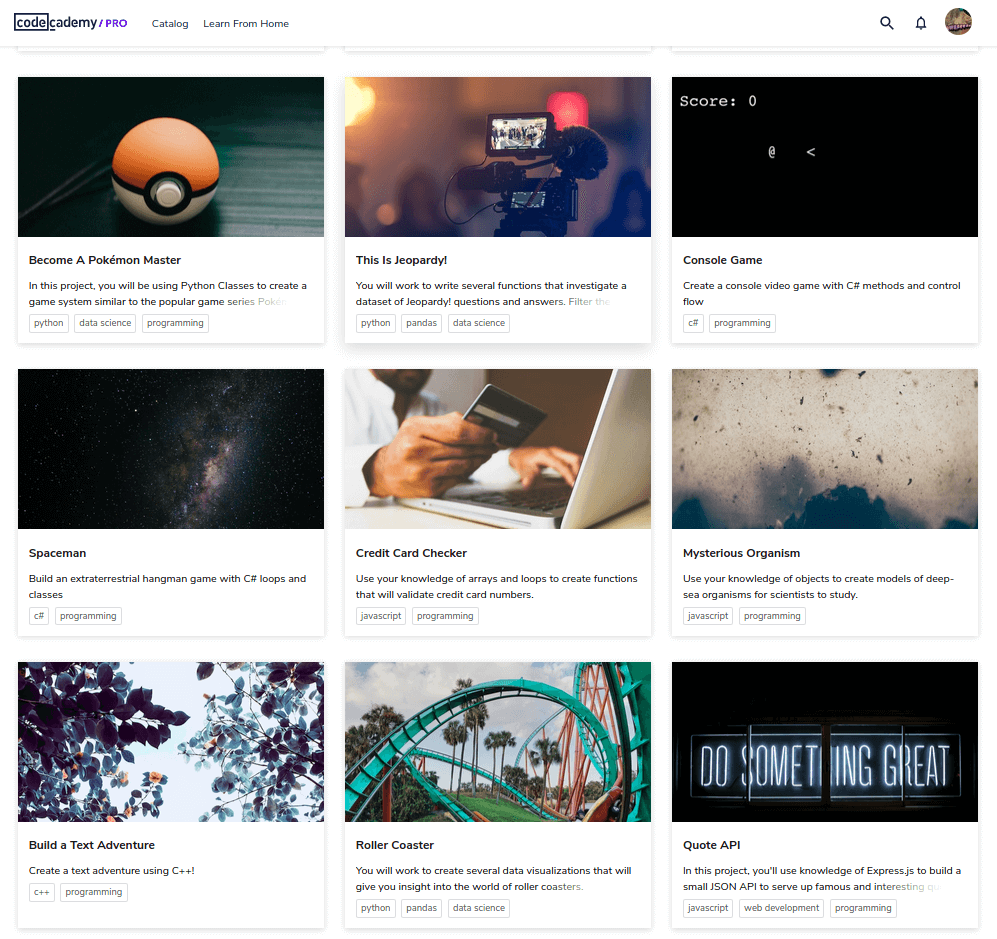Viewport: 997px width, 939px height.
Task: Select programming tag on Spaceman card
Action: tap(88, 616)
